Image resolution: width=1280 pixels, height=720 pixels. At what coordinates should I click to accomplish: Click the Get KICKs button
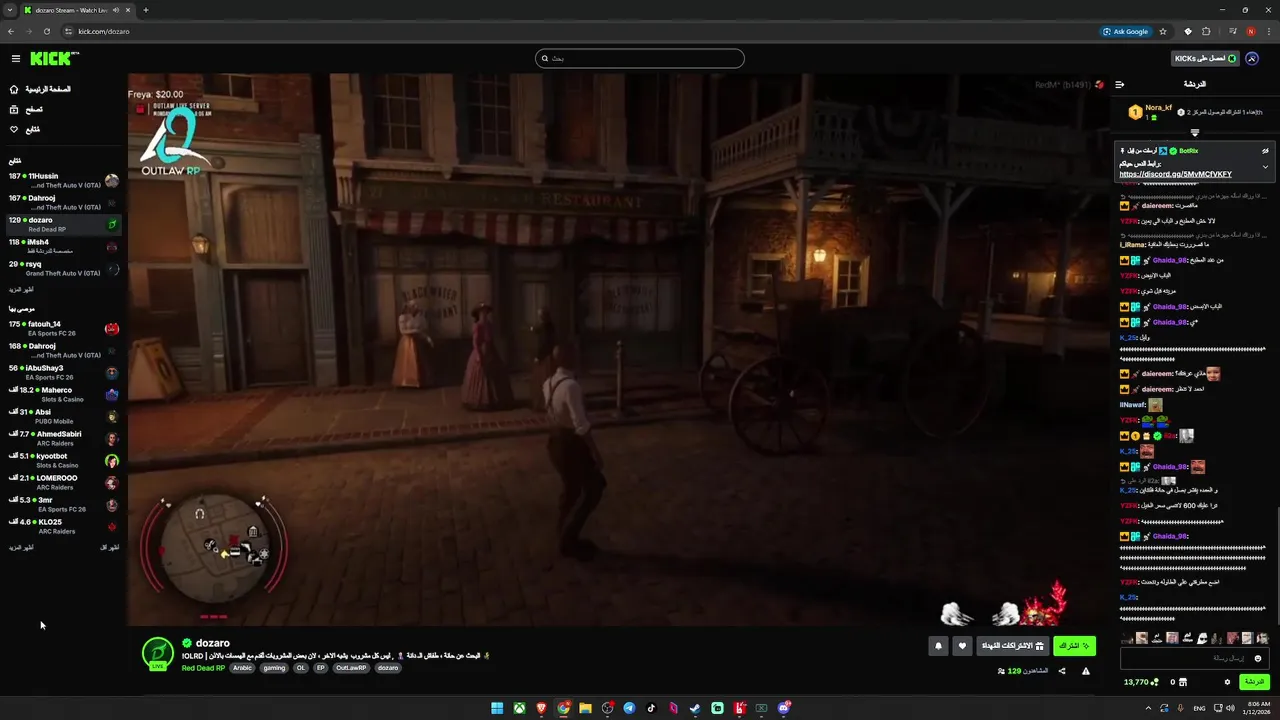[1205, 59]
